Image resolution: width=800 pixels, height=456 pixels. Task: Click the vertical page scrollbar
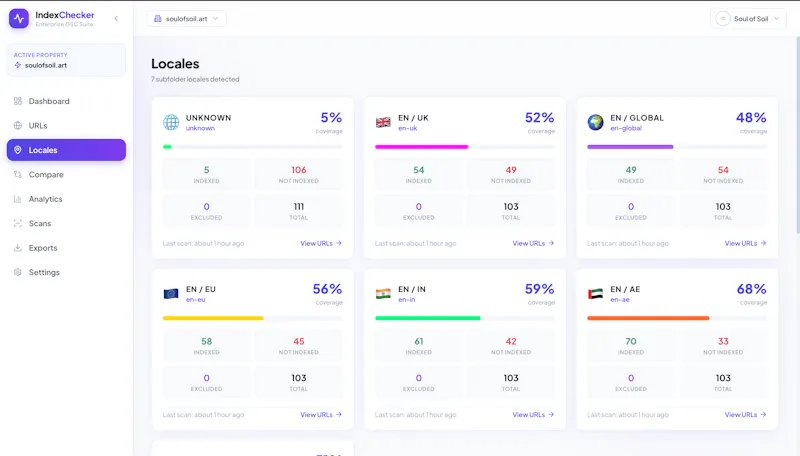797,135
